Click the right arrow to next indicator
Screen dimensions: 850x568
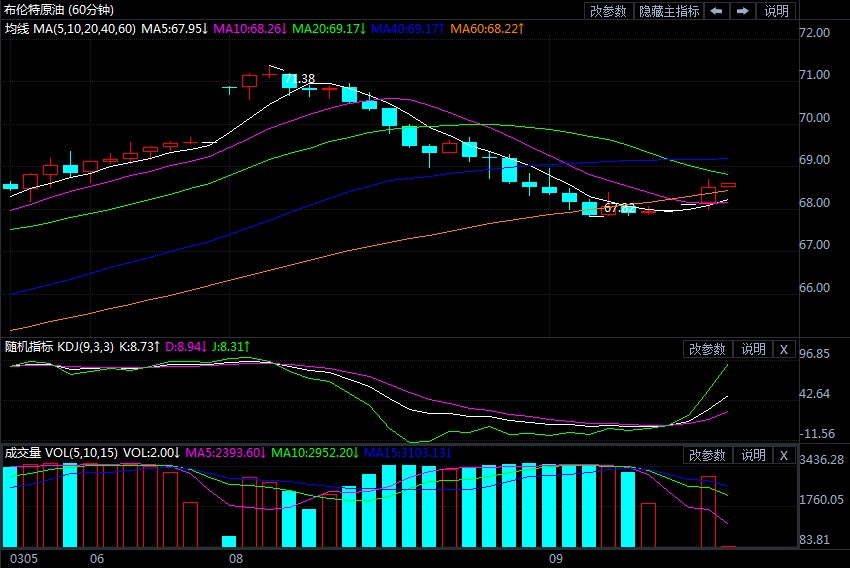click(x=742, y=11)
